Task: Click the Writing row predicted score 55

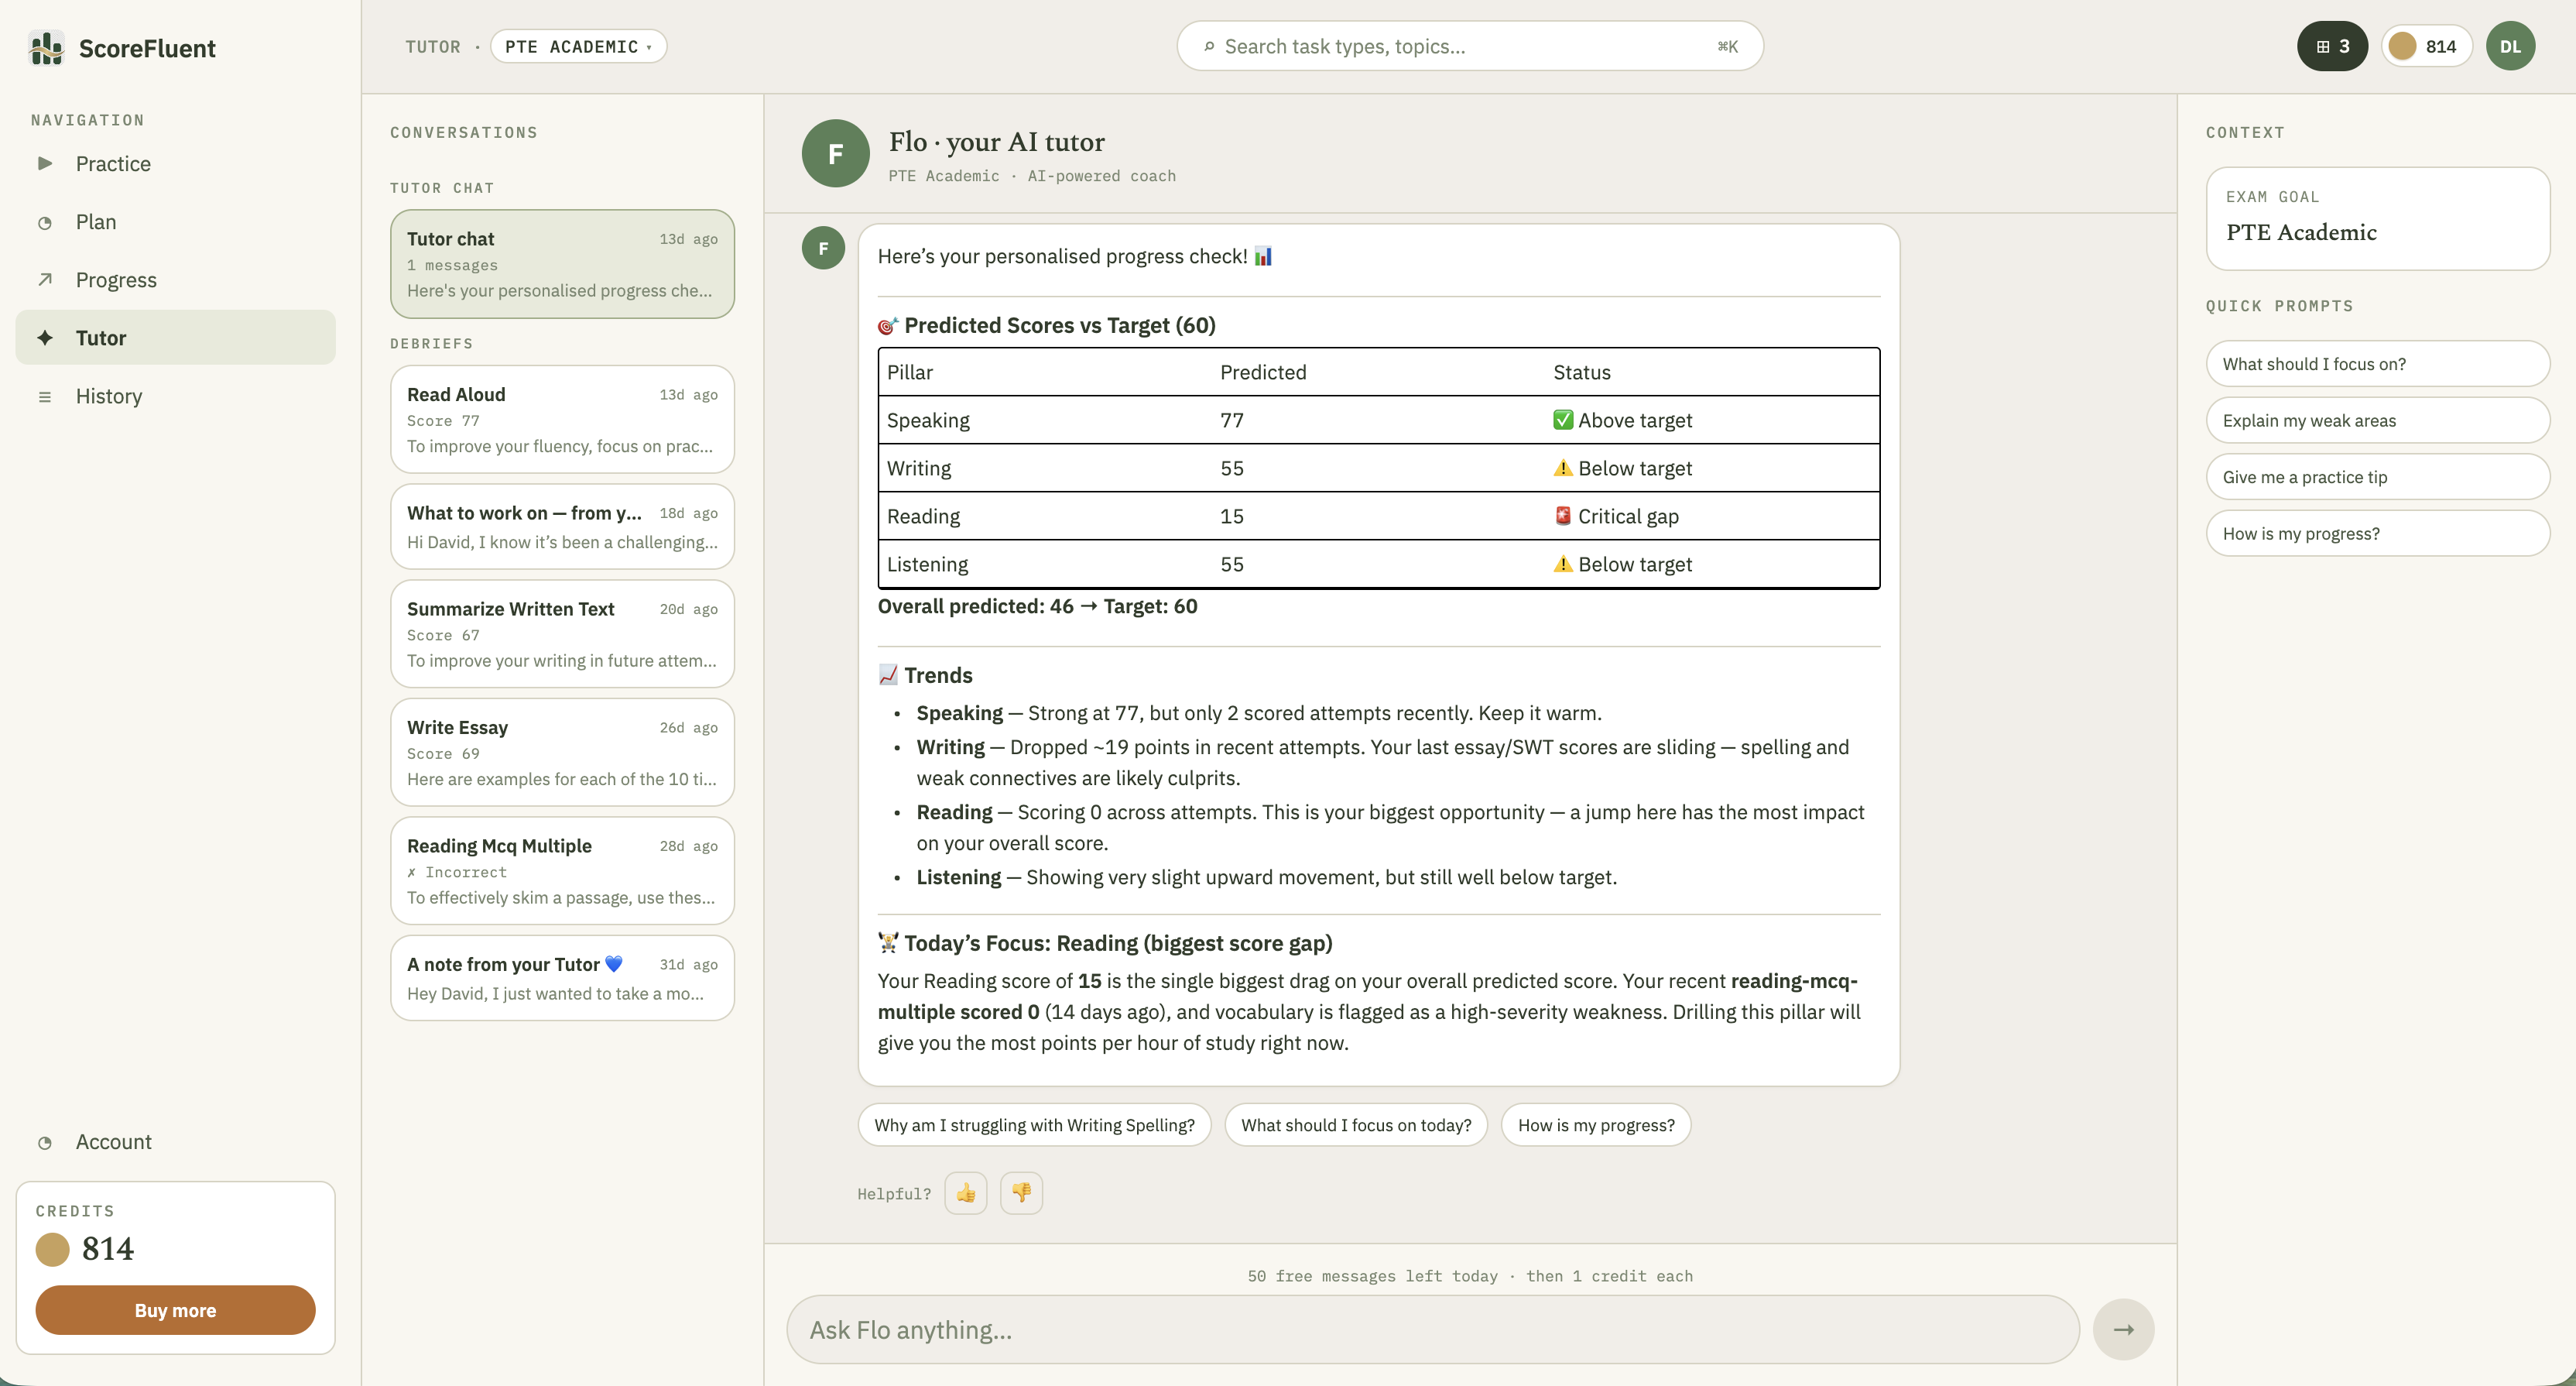Action: pos(1232,468)
